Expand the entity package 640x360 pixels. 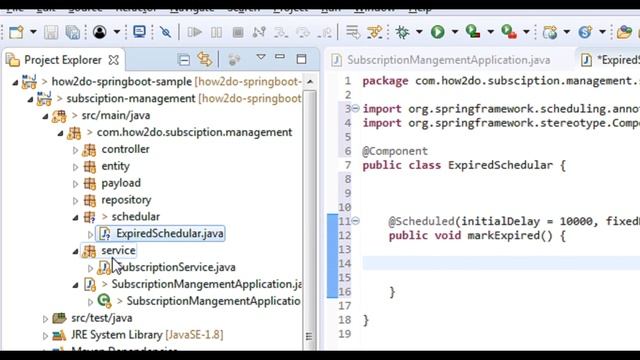pos(76,167)
